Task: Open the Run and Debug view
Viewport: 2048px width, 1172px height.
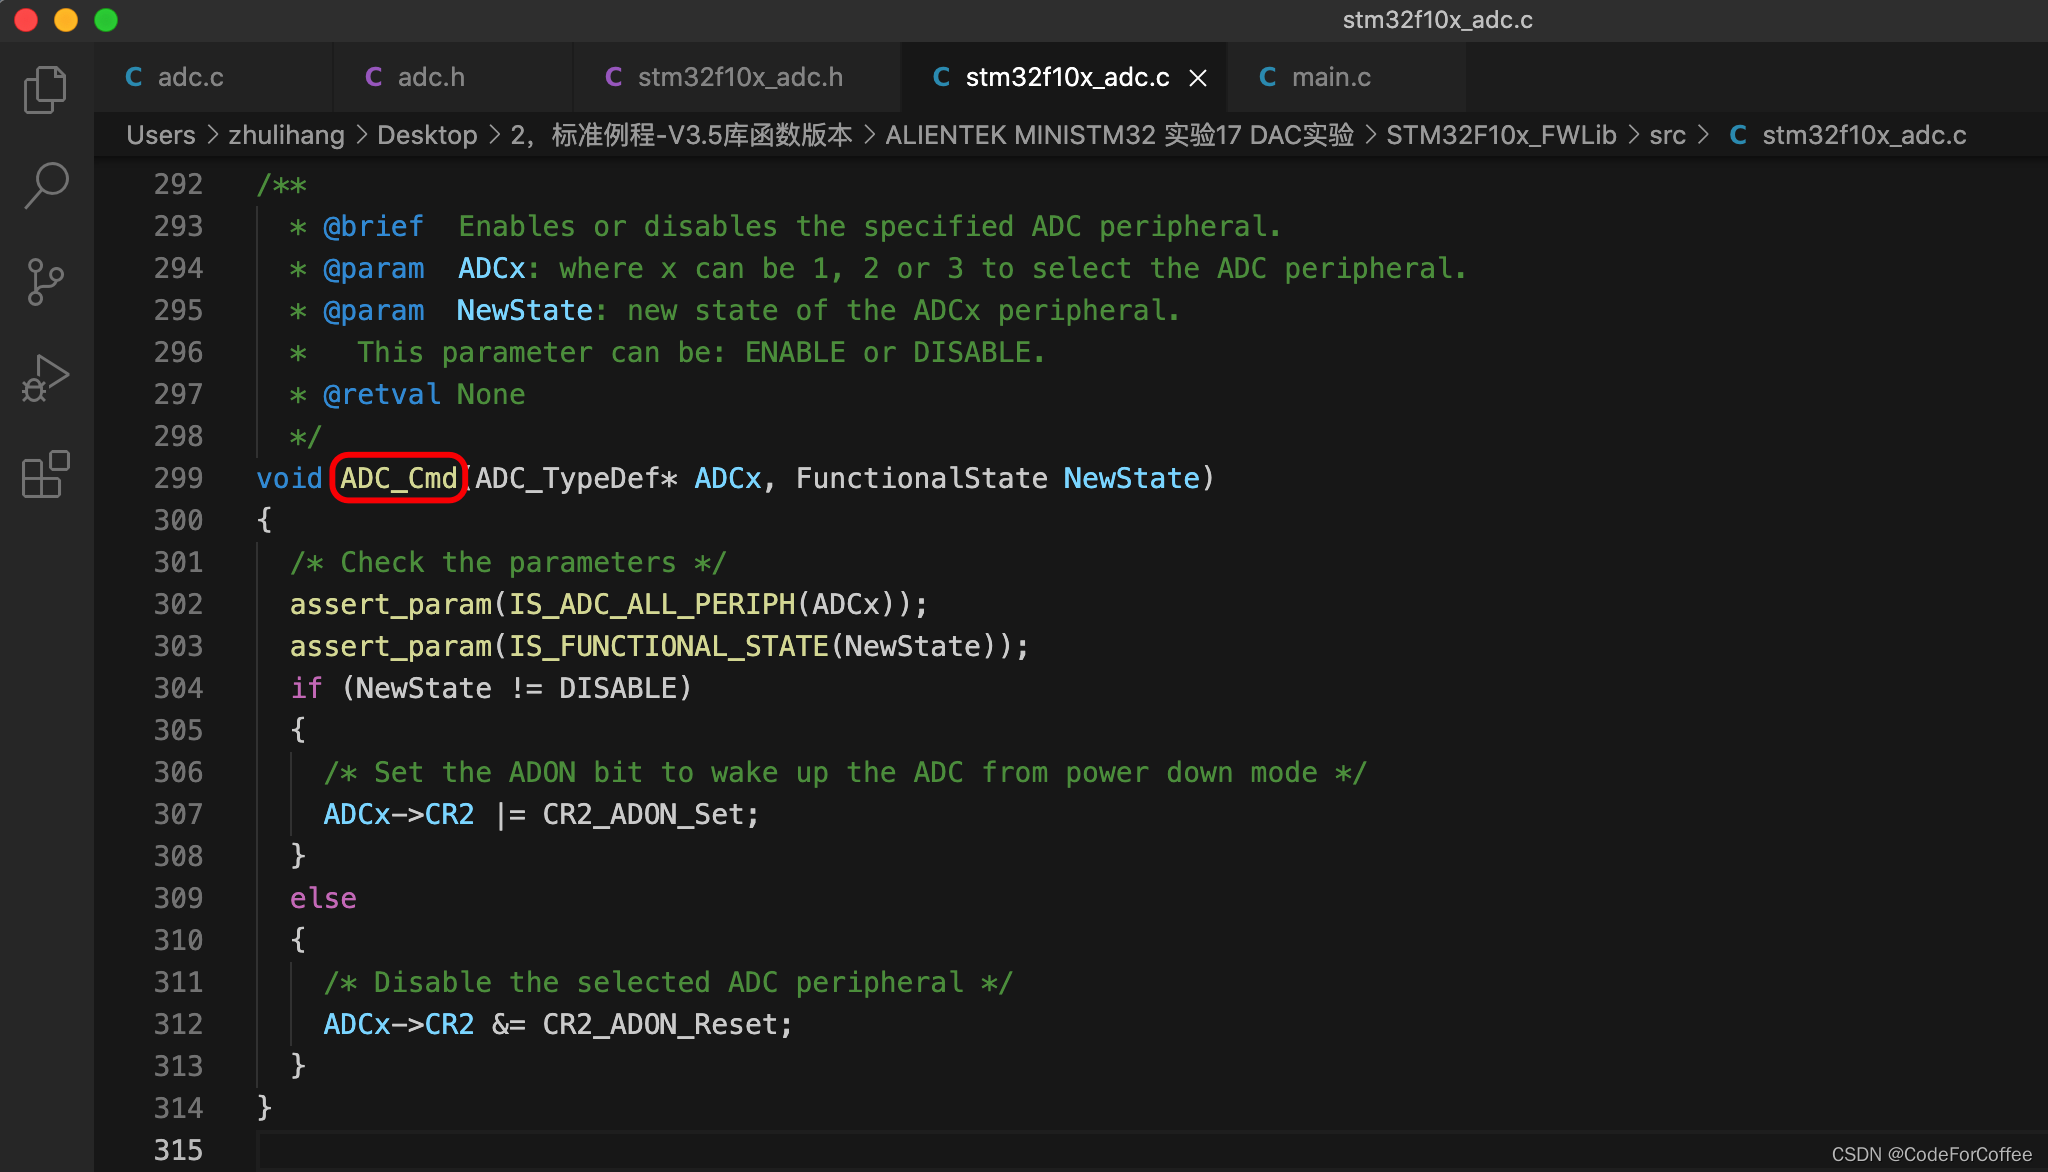Action: click(x=44, y=378)
